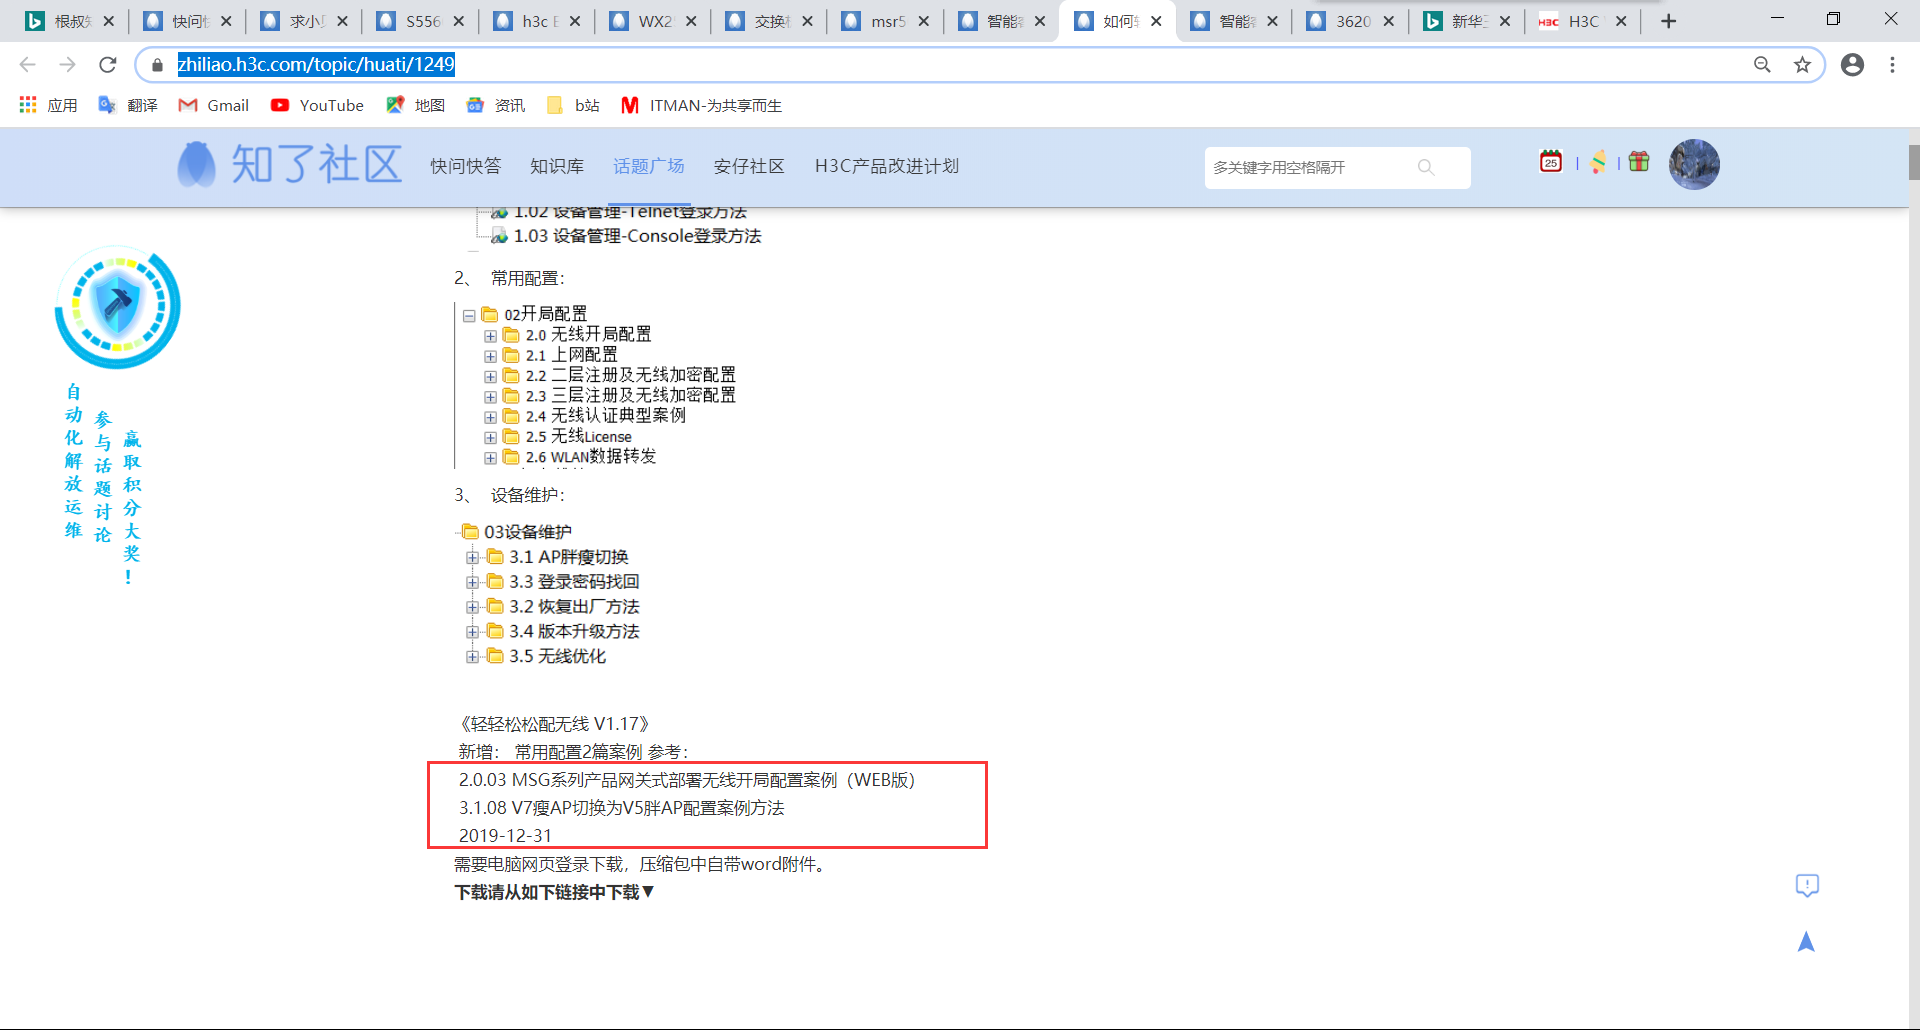Click the colorful ribbon icon in header
This screenshot has width=1920, height=1030.
point(1598,161)
